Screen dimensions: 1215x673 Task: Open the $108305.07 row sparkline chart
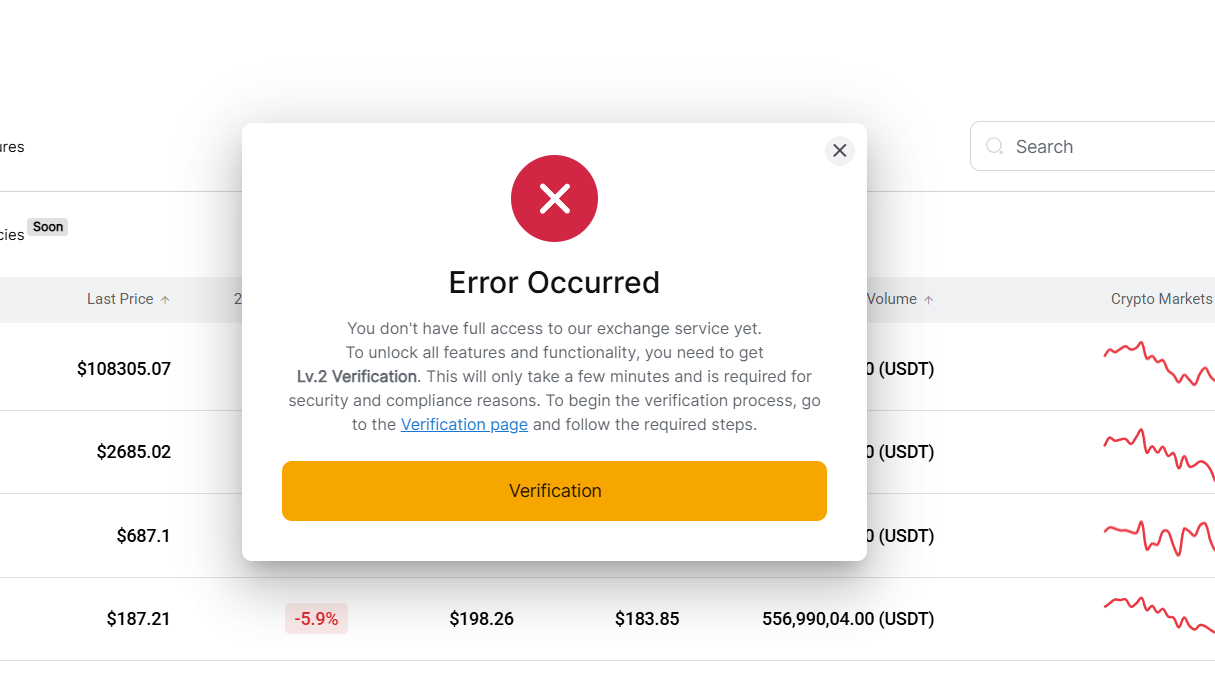(x=1159, y=364)
